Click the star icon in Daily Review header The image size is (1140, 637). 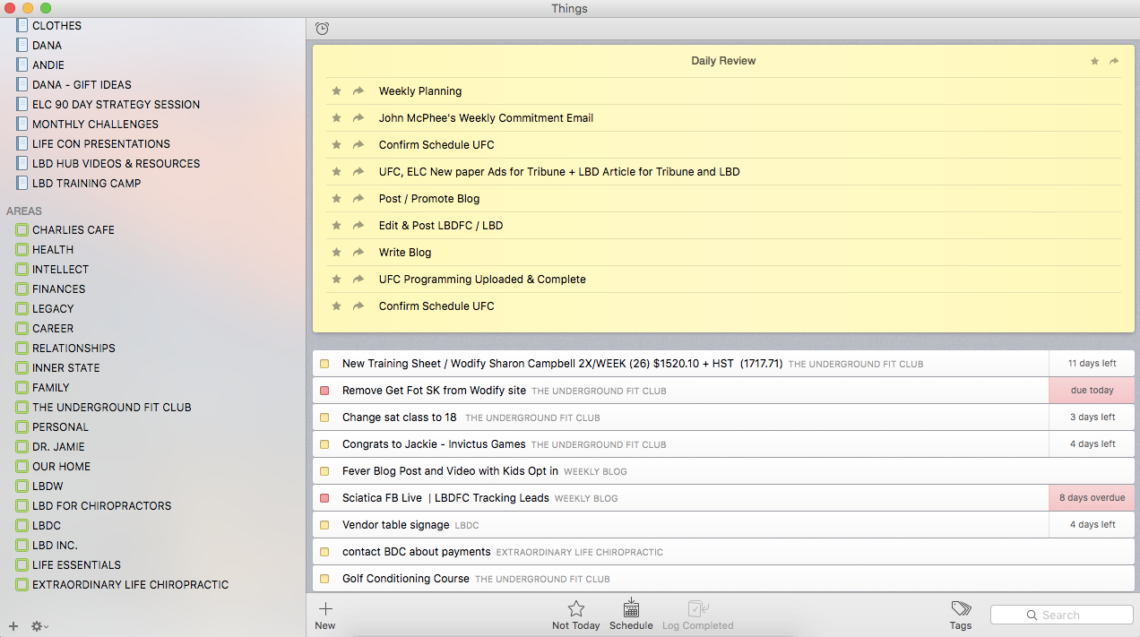1095,61
